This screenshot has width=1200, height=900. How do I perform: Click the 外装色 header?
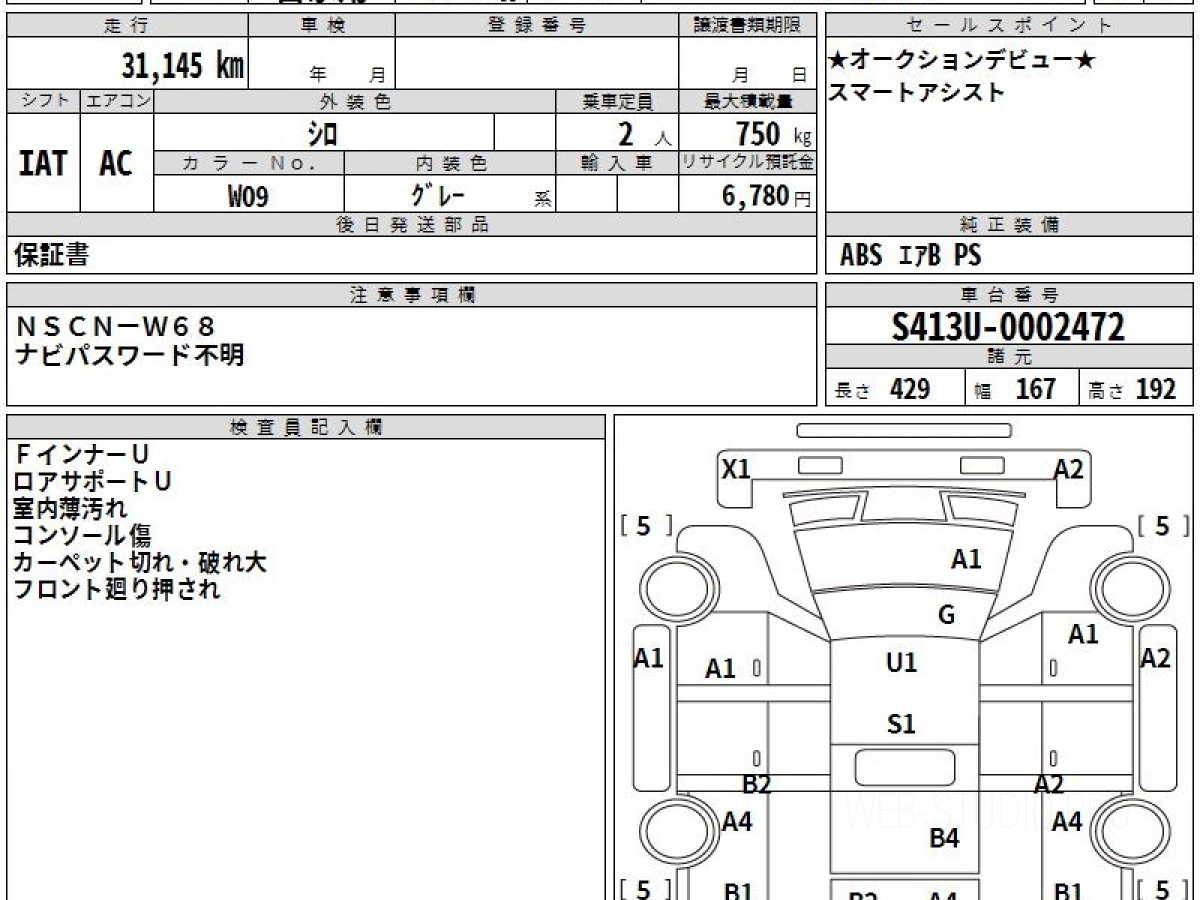pyautogui.click(x=355, y=101)
